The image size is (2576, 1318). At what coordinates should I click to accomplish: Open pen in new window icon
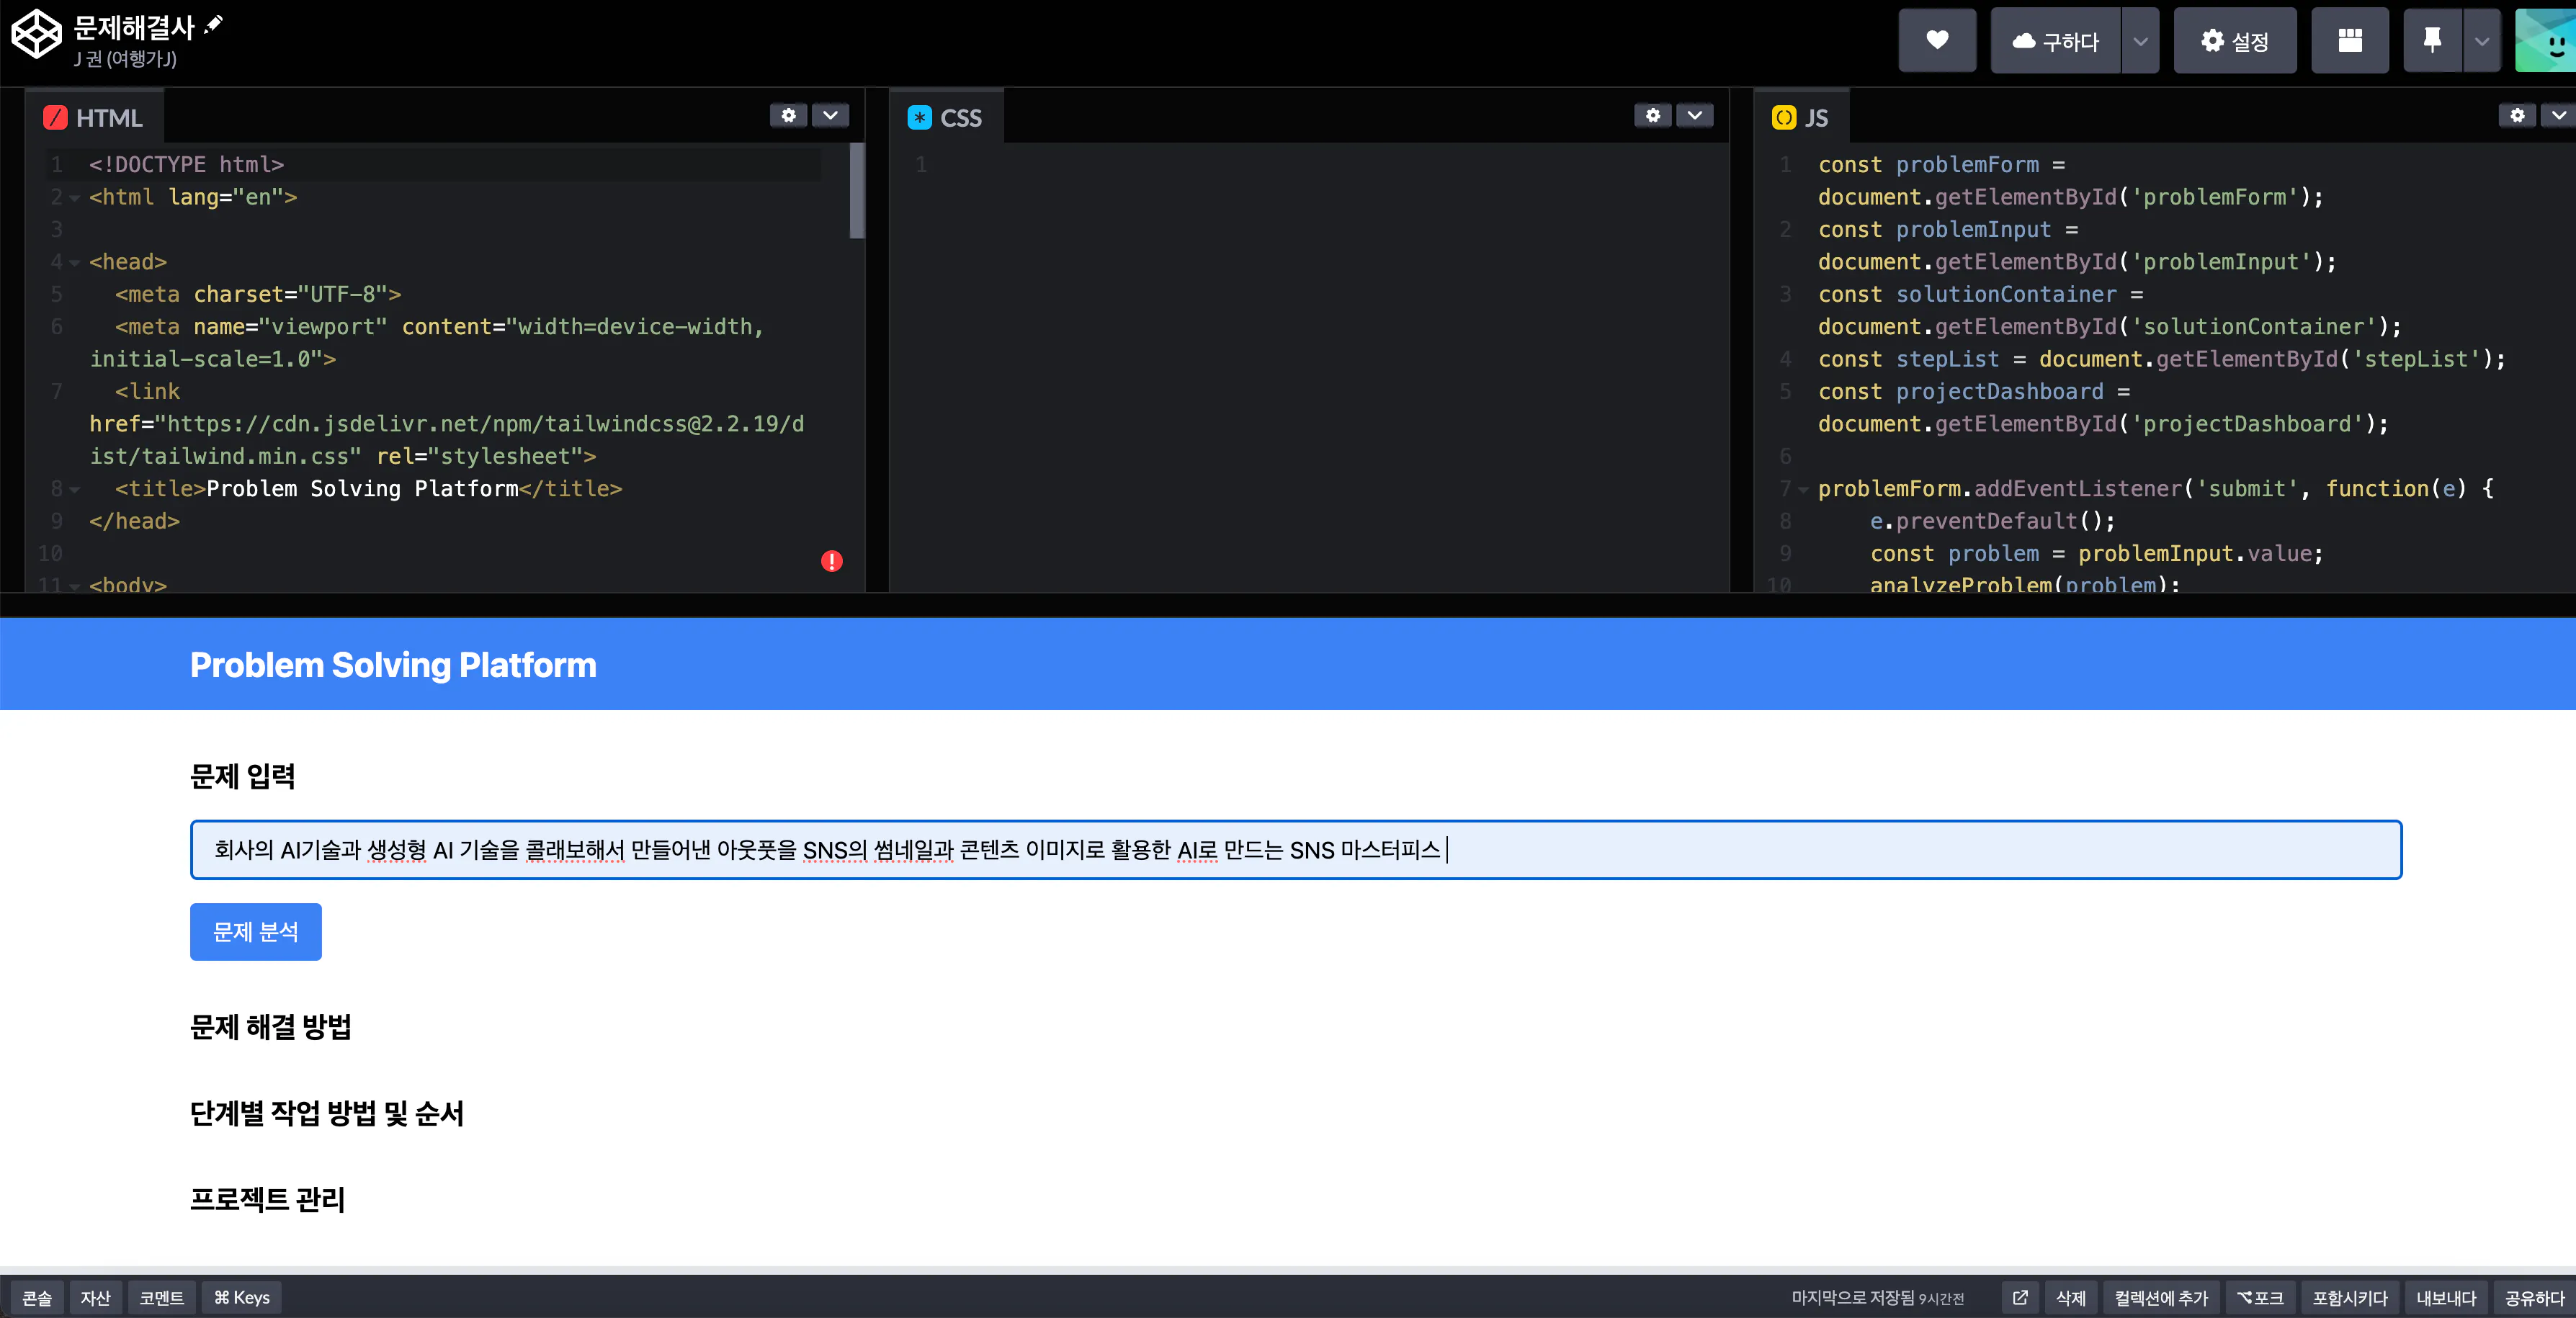[2020, 1297]
